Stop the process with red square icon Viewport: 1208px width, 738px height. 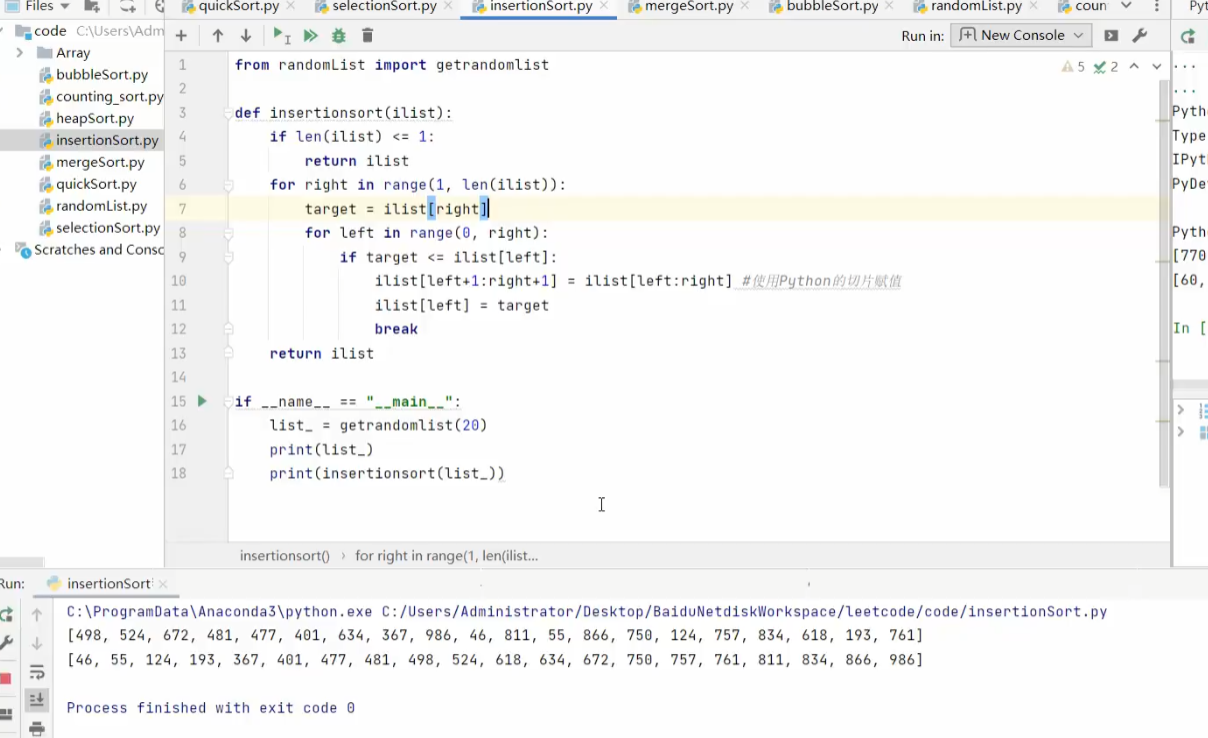(x=5, y=678)
